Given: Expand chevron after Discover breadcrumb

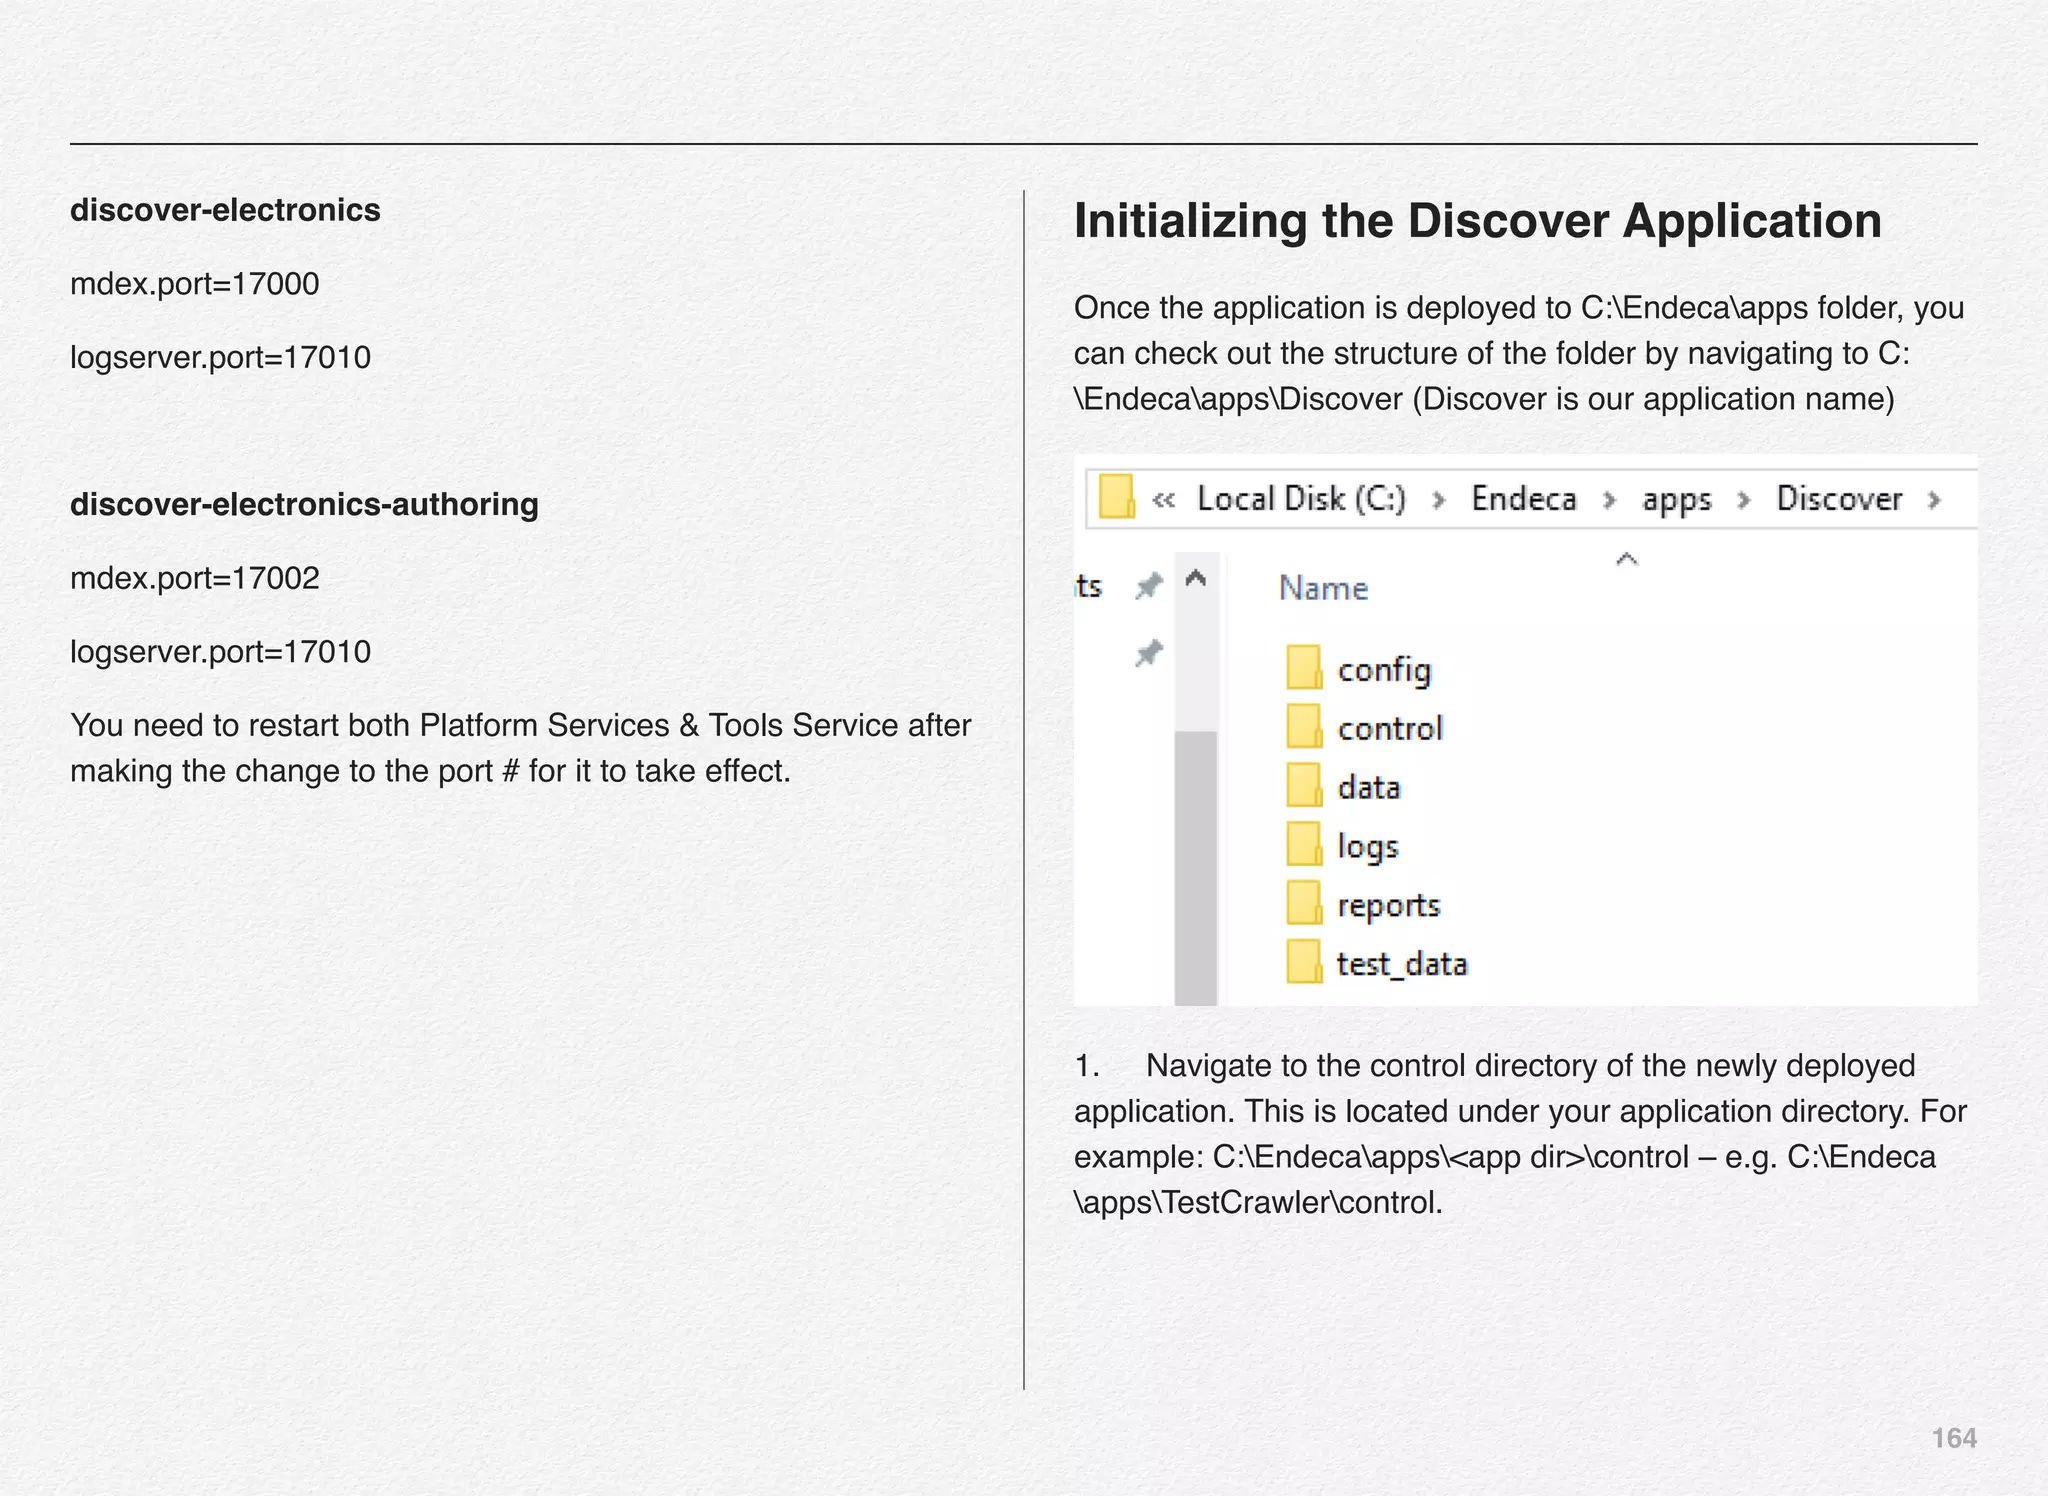Looking at the screenshot, I should [x=1934, y=499].
